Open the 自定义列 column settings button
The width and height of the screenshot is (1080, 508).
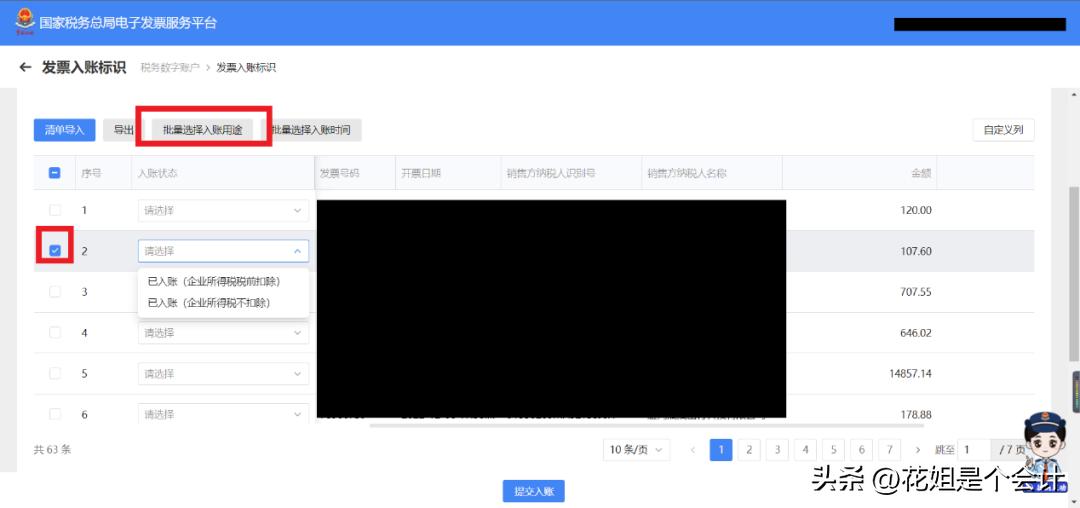coord(1004,130)
